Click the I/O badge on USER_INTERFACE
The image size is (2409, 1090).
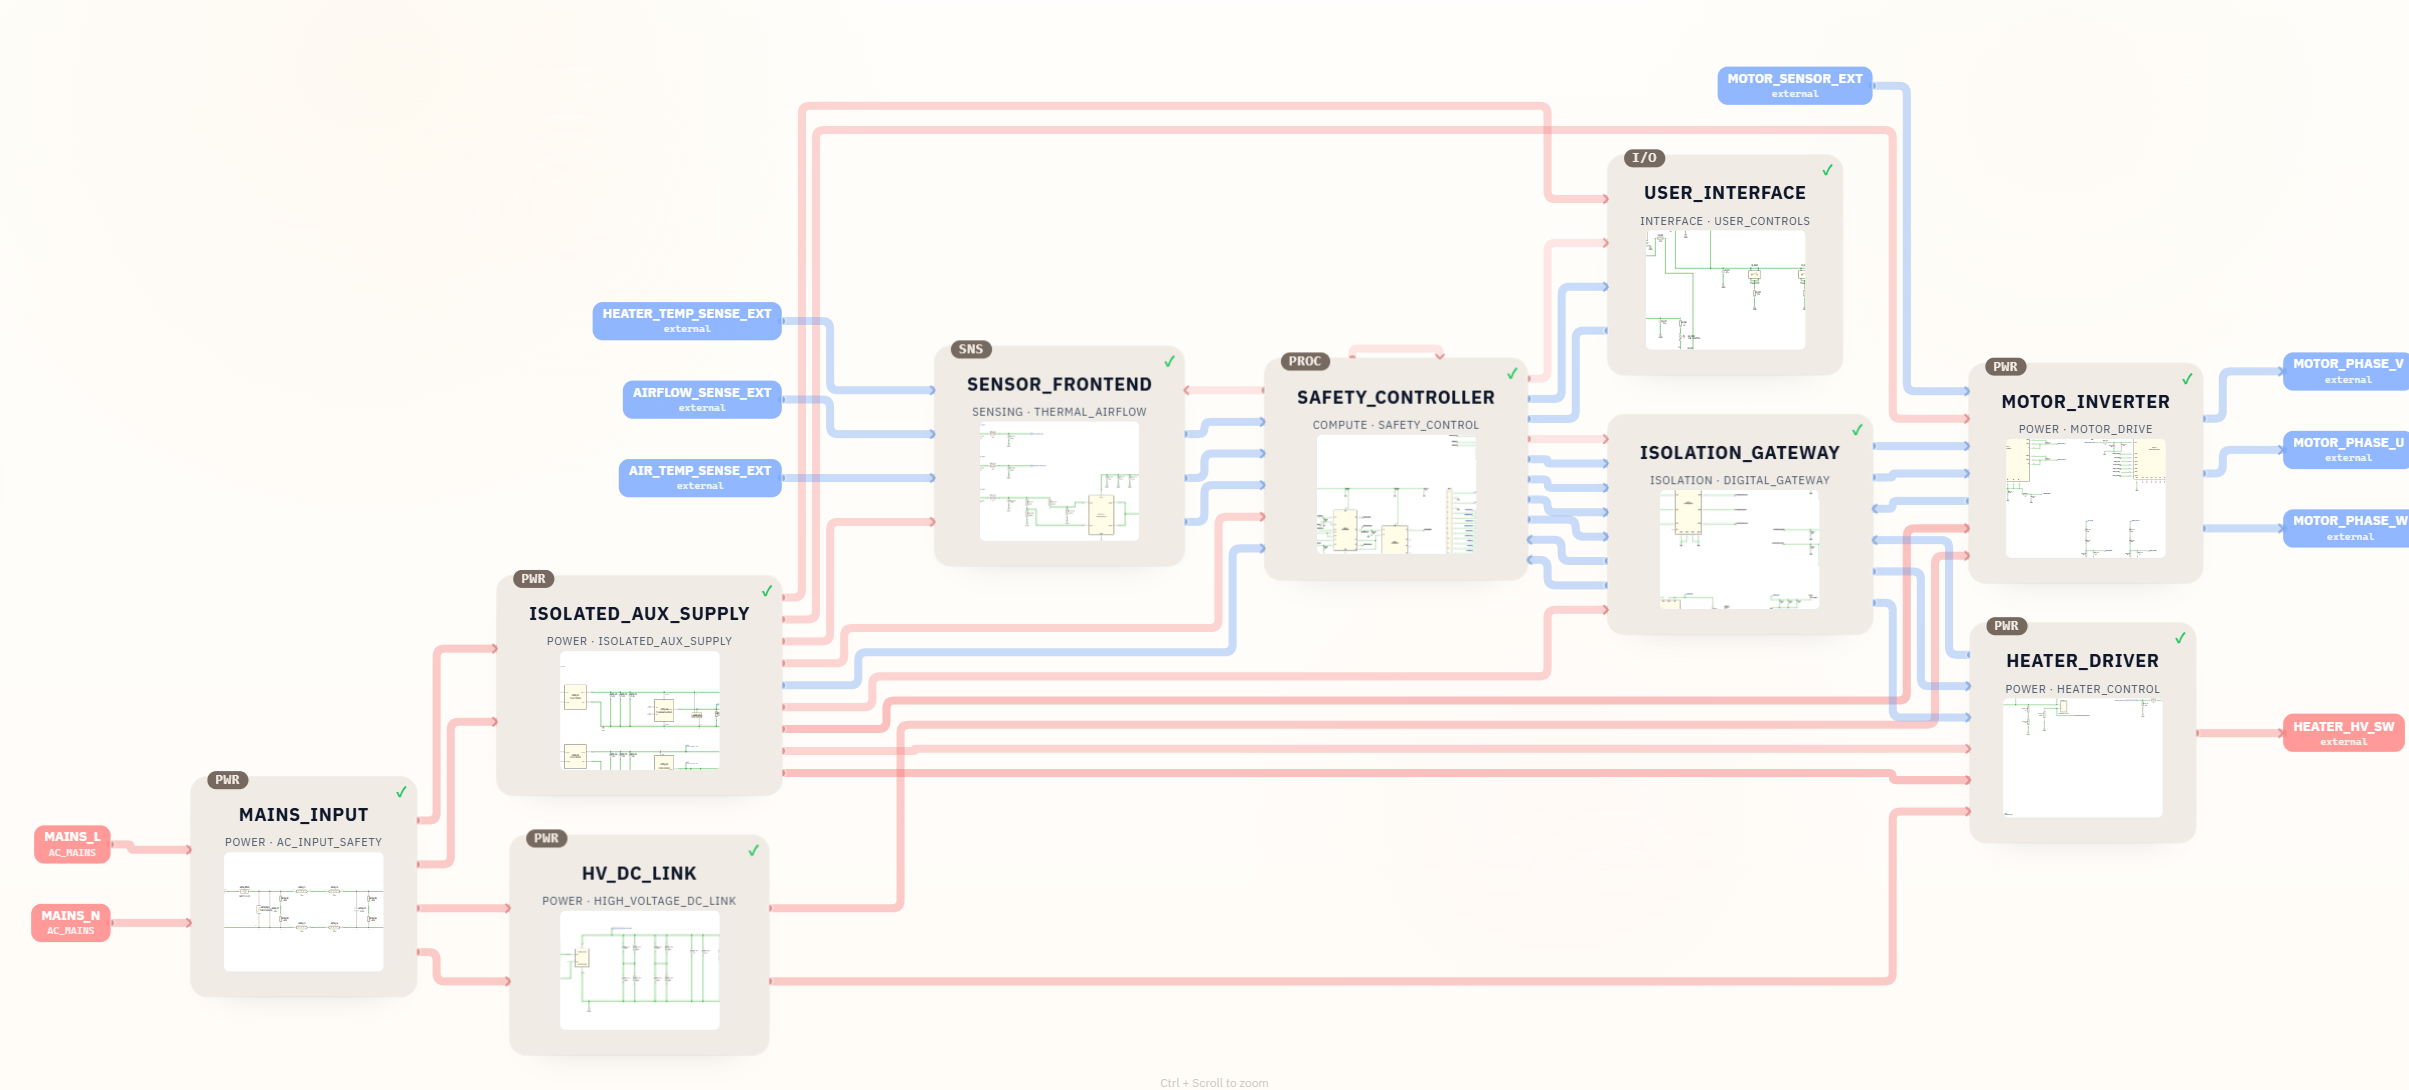click(1644, 158)
